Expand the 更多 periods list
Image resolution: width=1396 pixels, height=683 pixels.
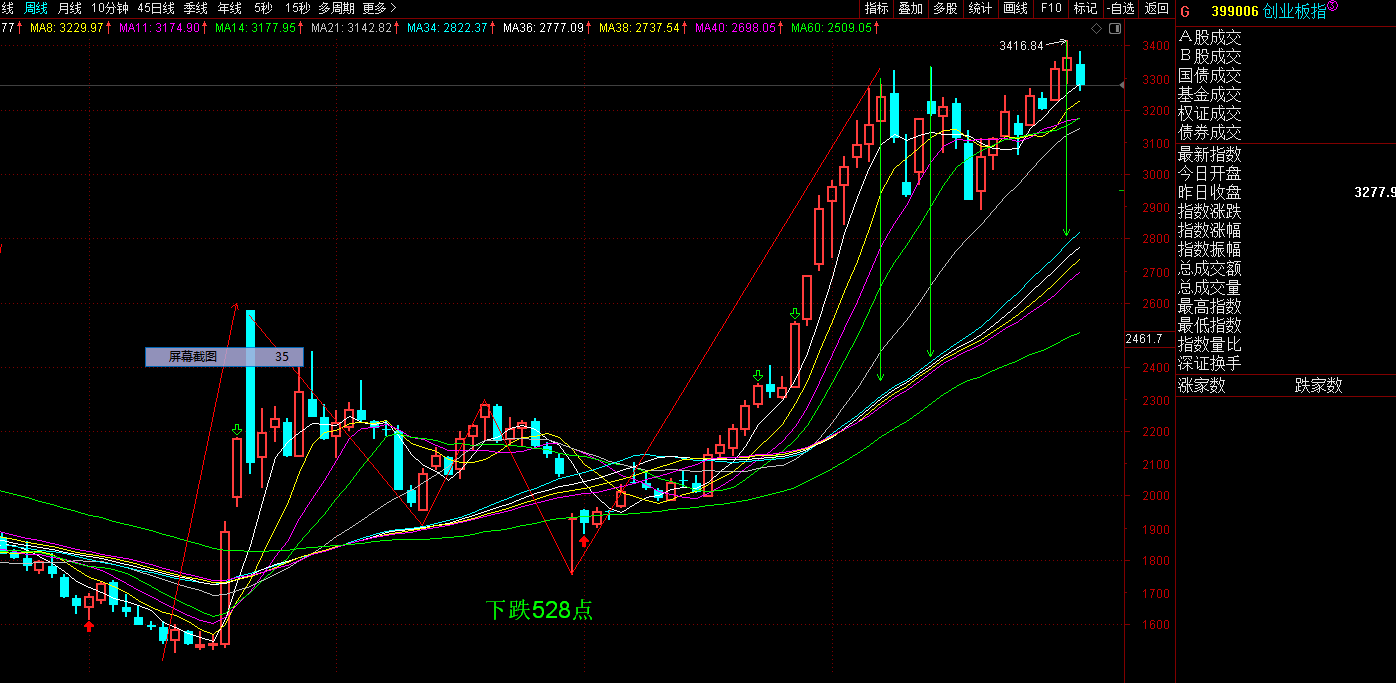coord(380,8)
